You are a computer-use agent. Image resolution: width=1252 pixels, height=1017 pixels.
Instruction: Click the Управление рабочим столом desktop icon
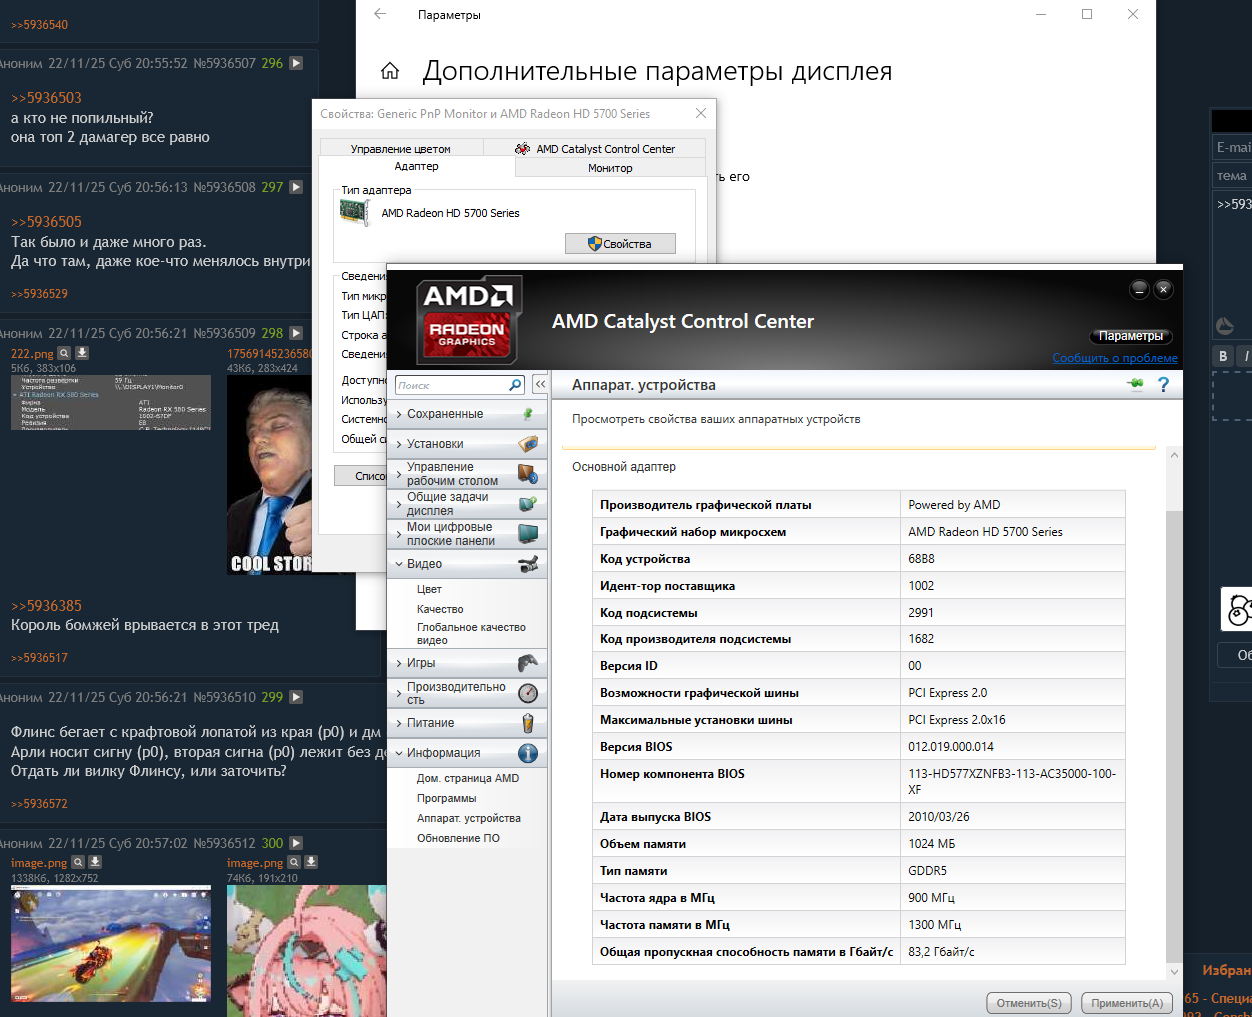528,474
